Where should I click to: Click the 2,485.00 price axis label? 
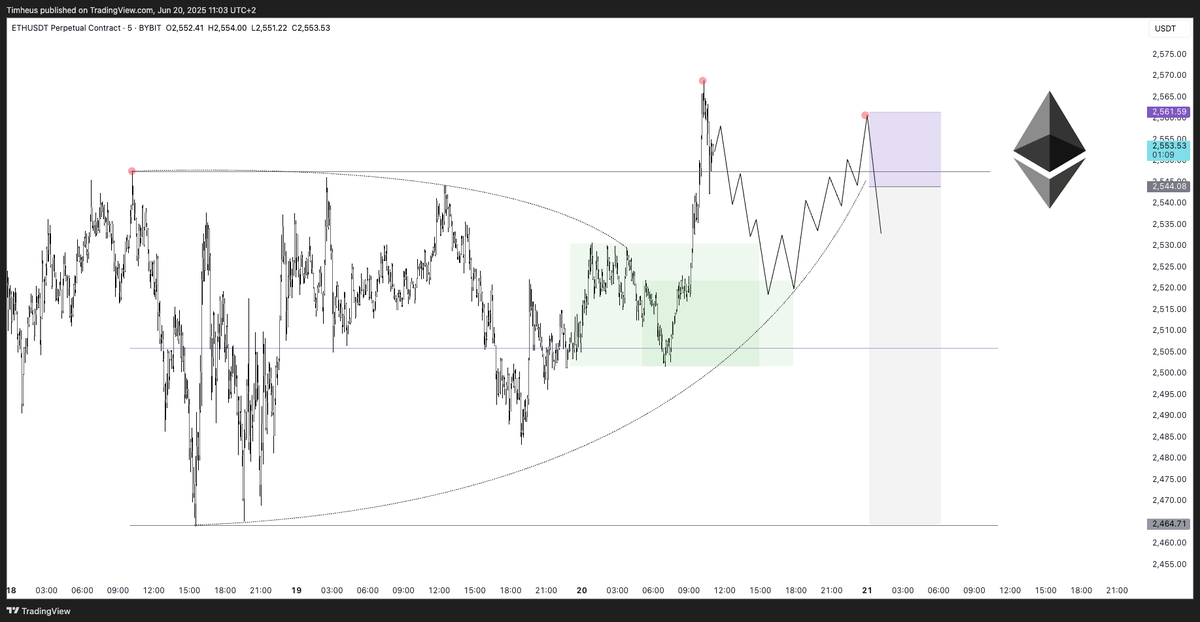[1169, 436]
